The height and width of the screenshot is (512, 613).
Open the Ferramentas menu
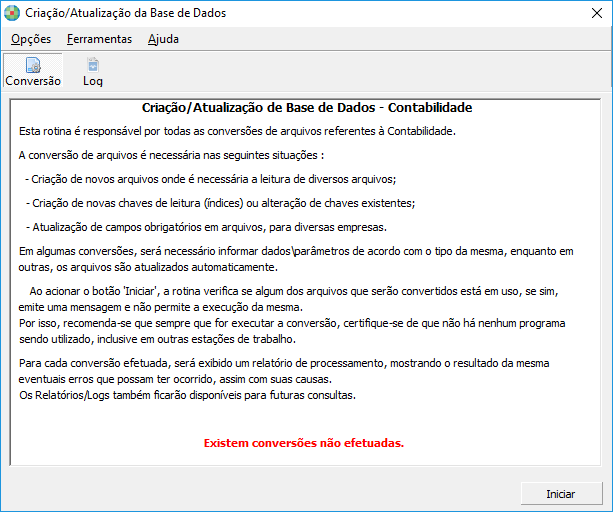click(99, 39)
